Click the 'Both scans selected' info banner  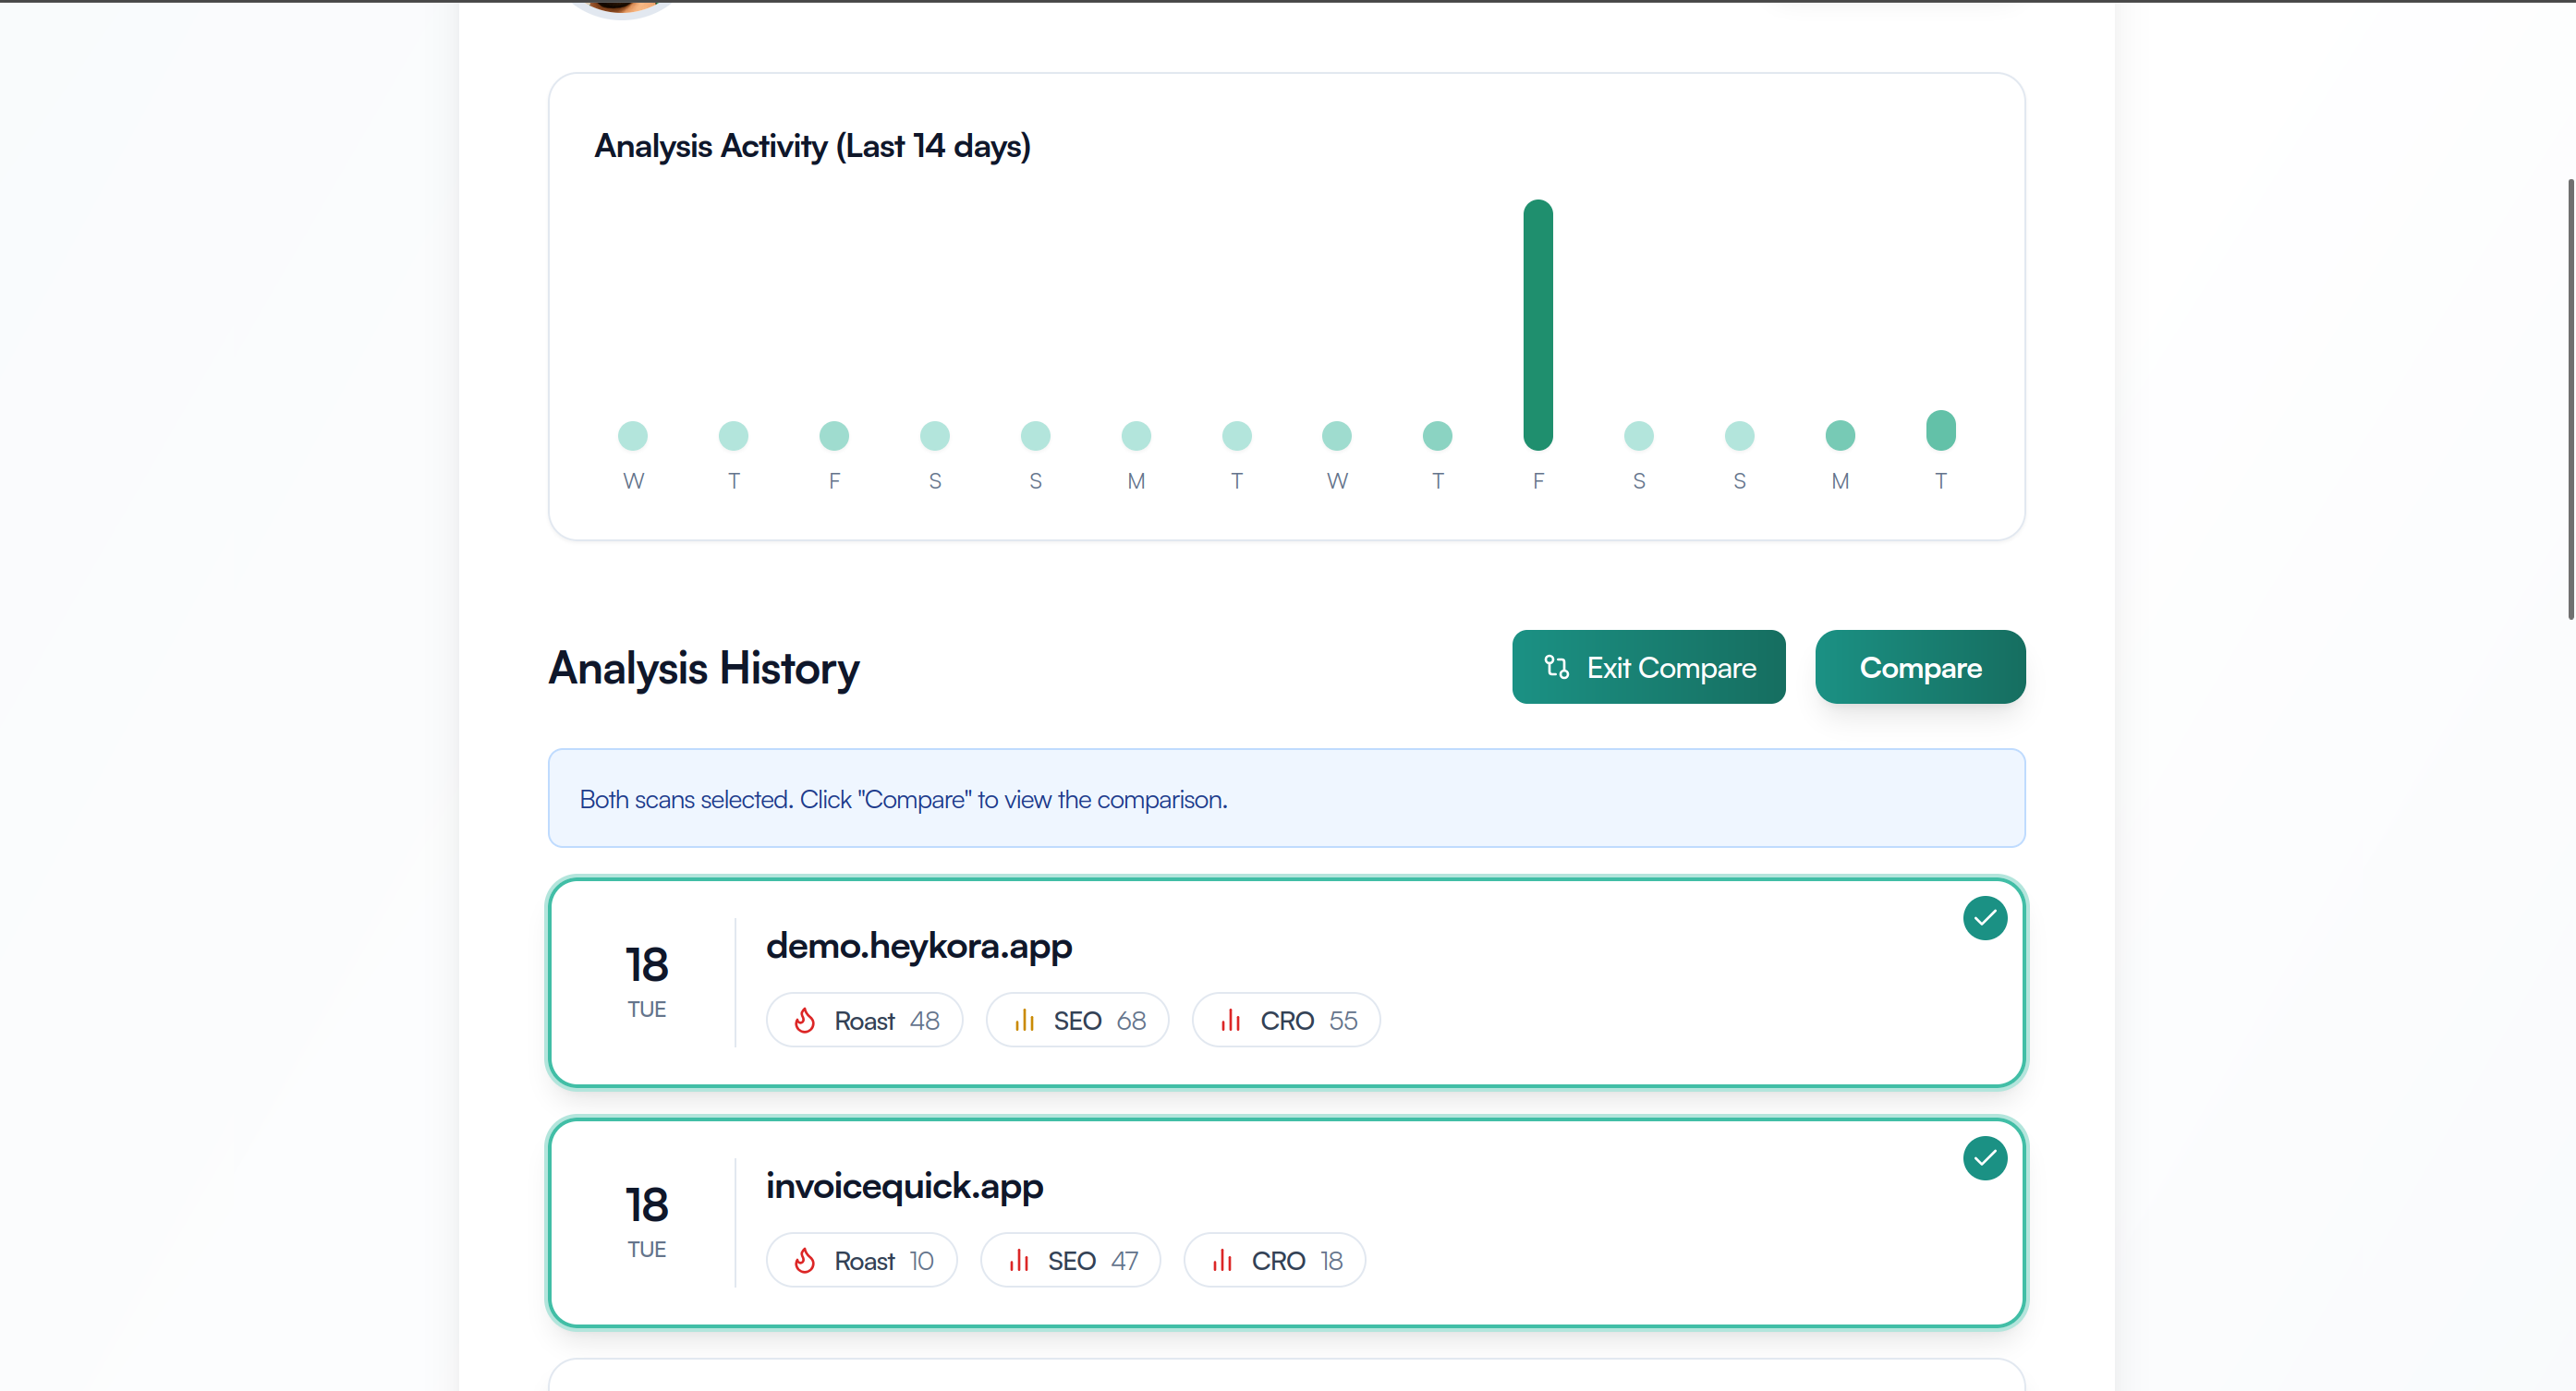pyautogui.click(x=1286, y=798)
